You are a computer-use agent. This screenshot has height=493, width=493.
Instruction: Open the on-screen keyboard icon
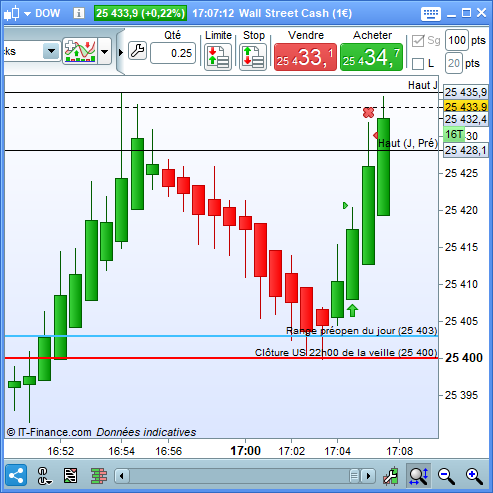431,14
